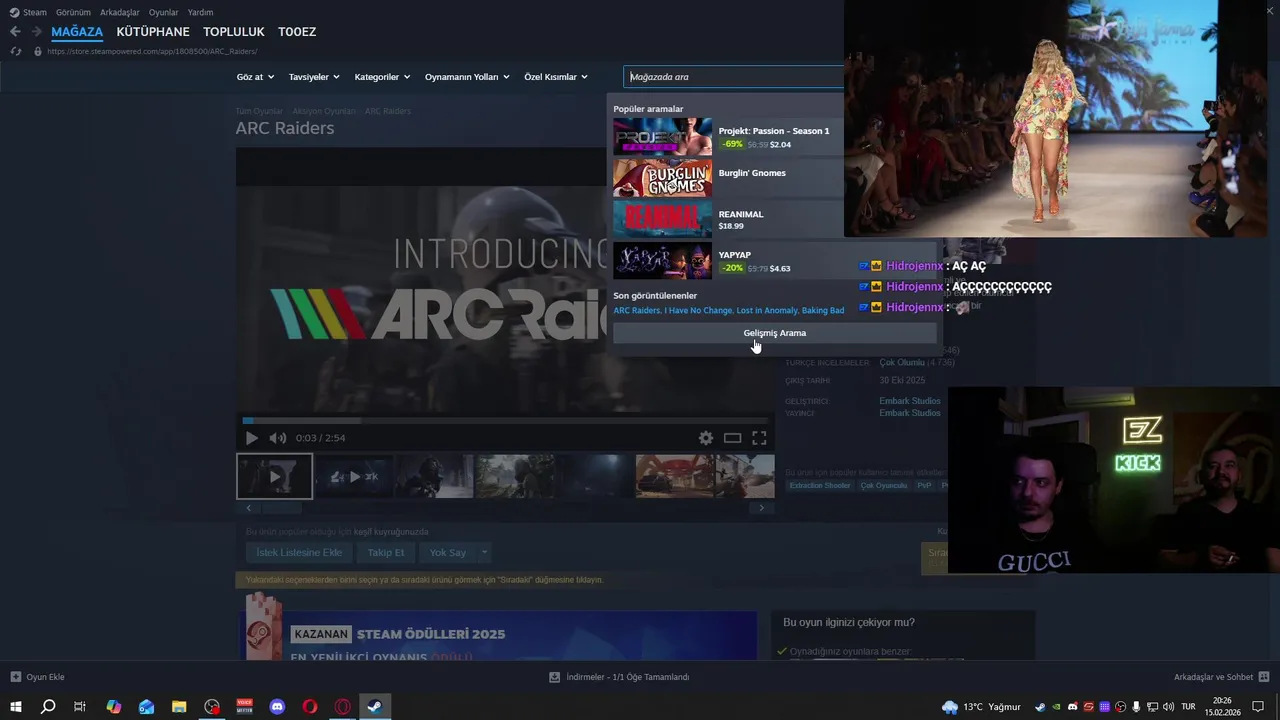Screen dimensions: 1280x720
Task: Reload the store page with refresh icon
Action: click(15, 51)
